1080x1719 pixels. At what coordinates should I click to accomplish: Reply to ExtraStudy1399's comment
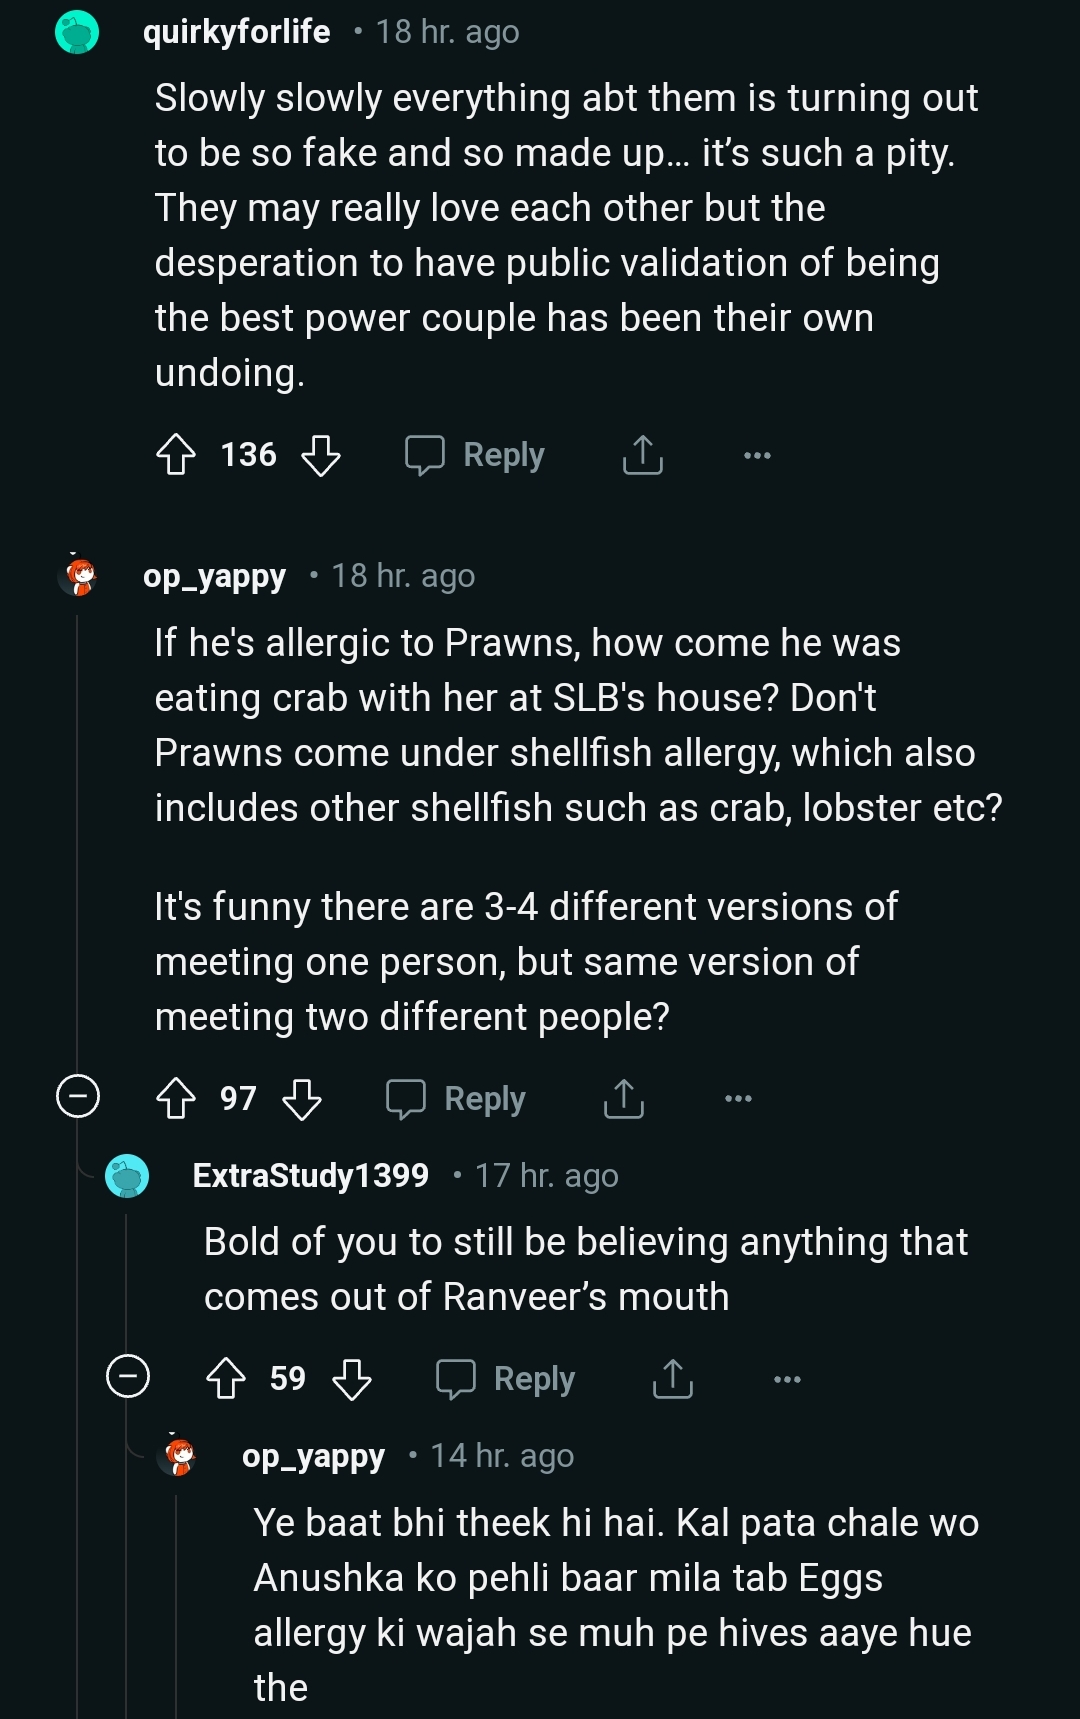[x=506, y=1378]
